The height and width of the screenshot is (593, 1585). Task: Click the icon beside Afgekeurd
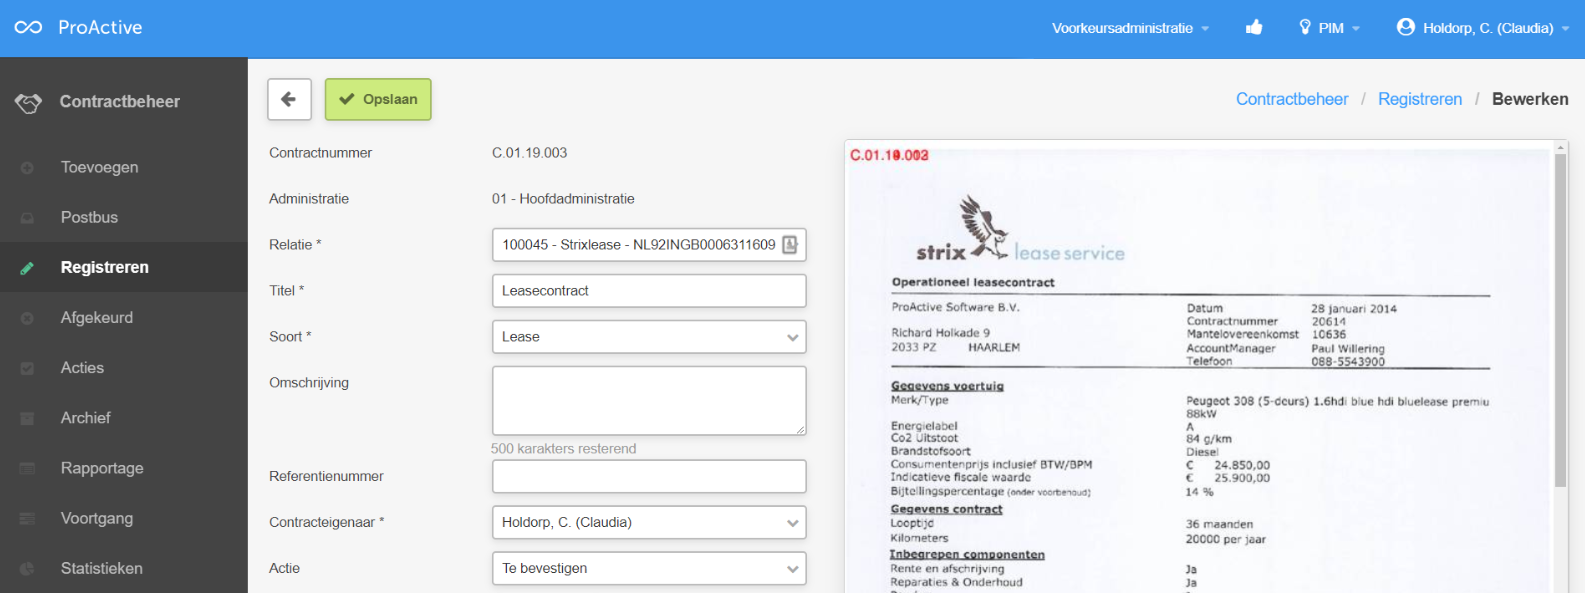tap(27, 318)
